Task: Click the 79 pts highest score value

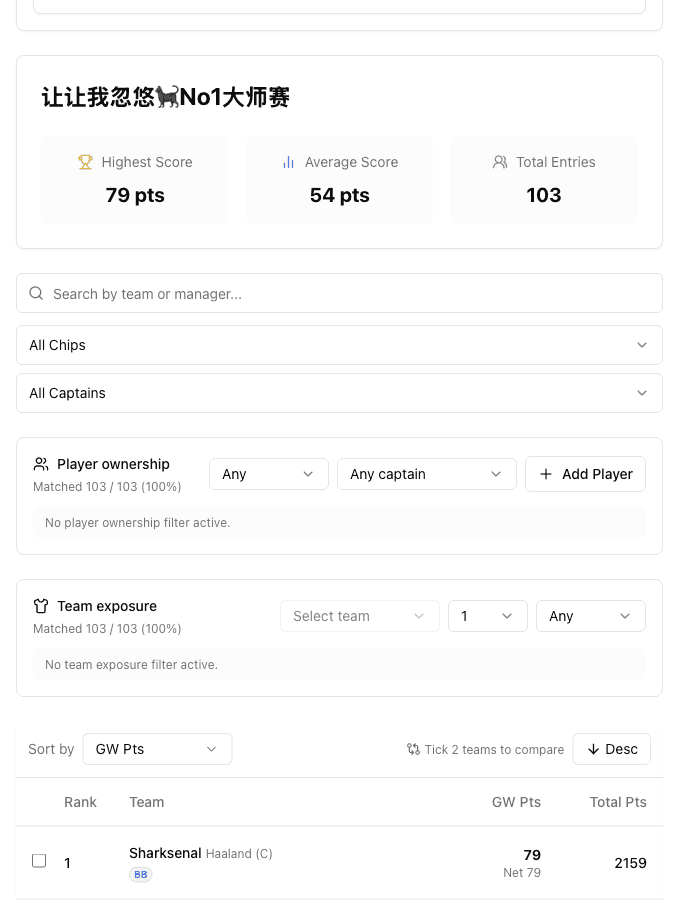Action: click(x=135, y=195)
